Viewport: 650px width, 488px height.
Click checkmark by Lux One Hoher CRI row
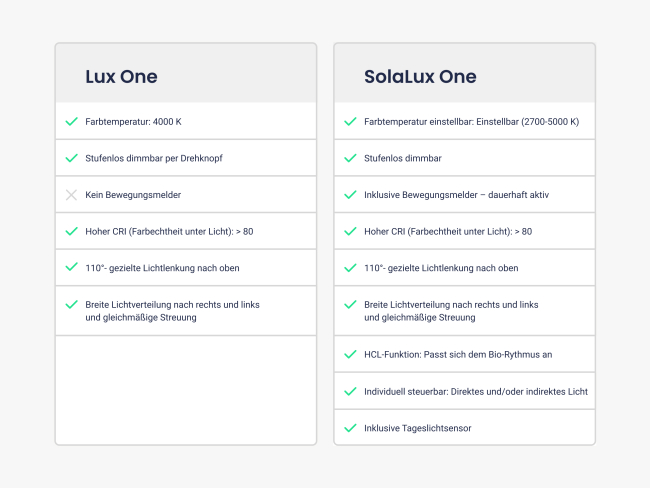(x=72, y=231)
